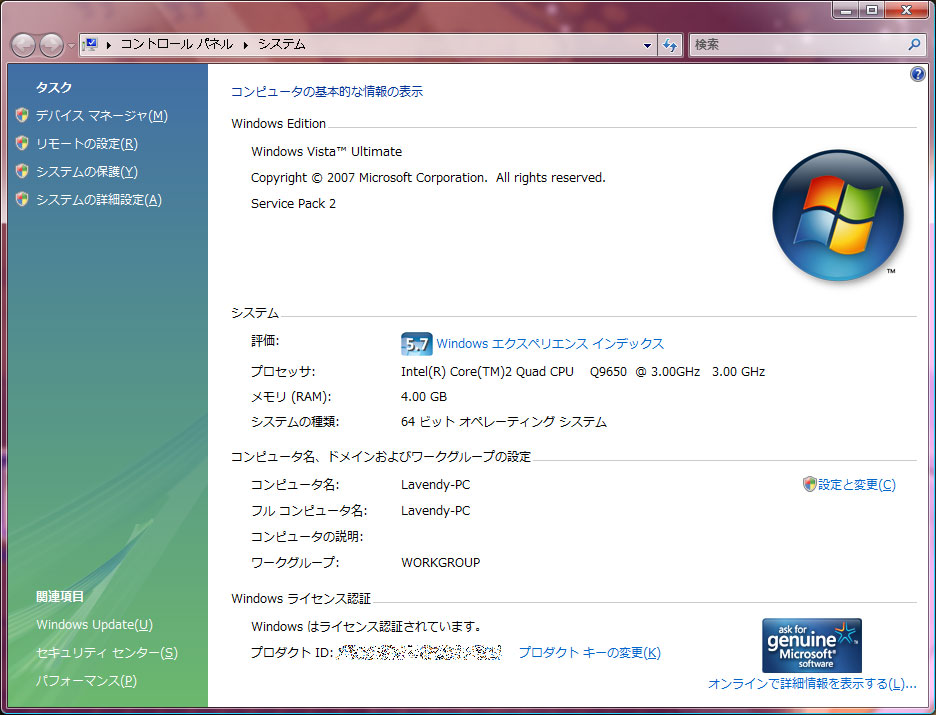Open Help with the question mark icon

click(x=917, y=74)
